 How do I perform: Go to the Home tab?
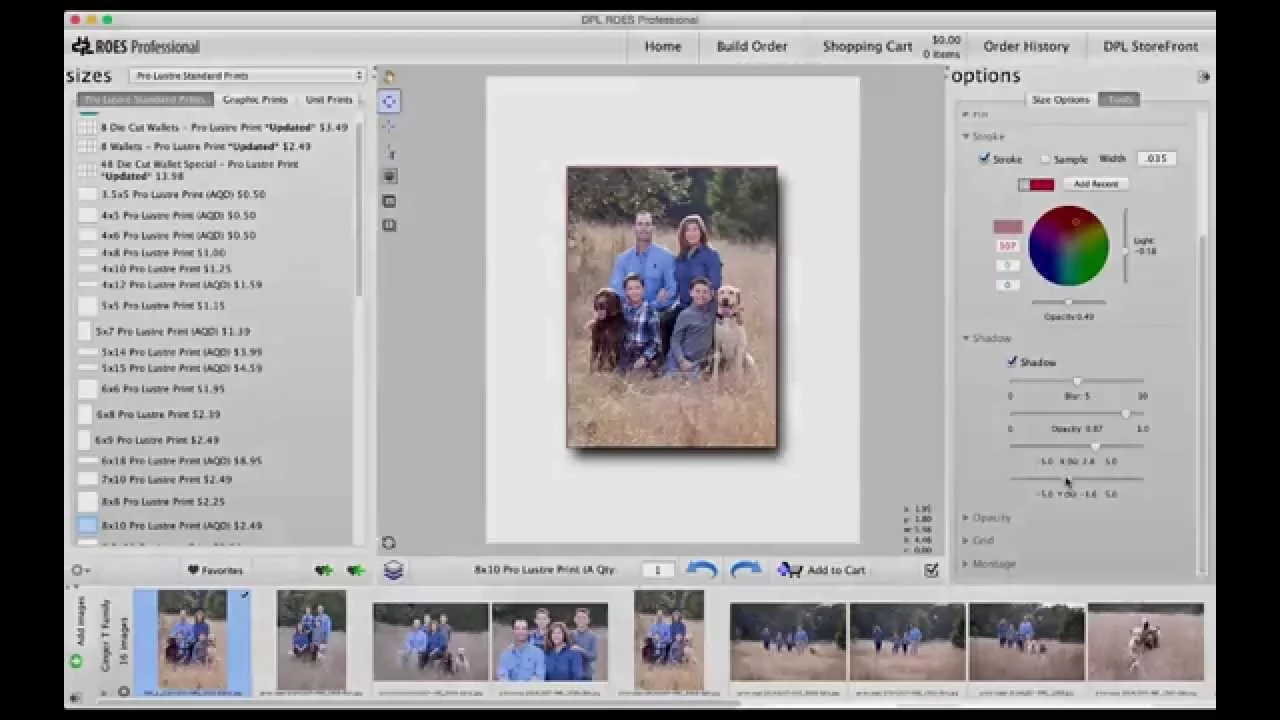(x=663, y=46)
